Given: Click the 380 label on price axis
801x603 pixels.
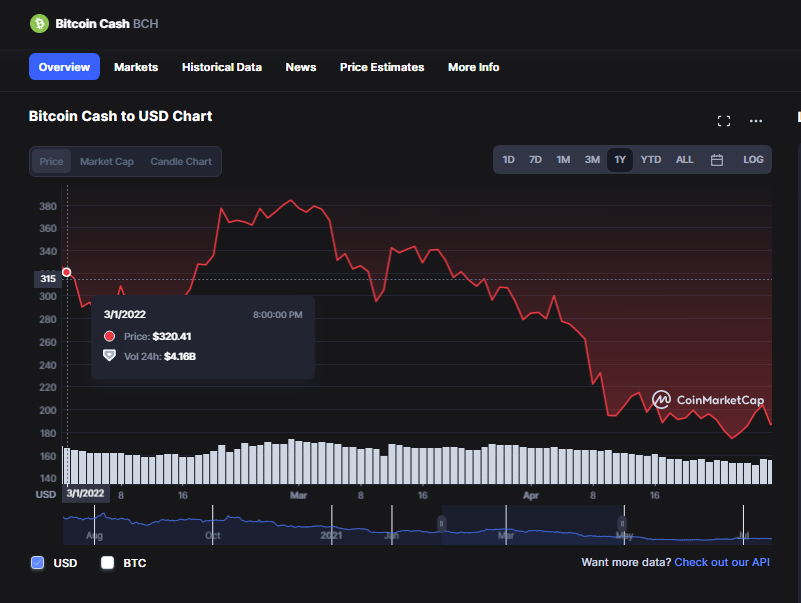Looking at the screenshot, I should [x=48, y=206].
